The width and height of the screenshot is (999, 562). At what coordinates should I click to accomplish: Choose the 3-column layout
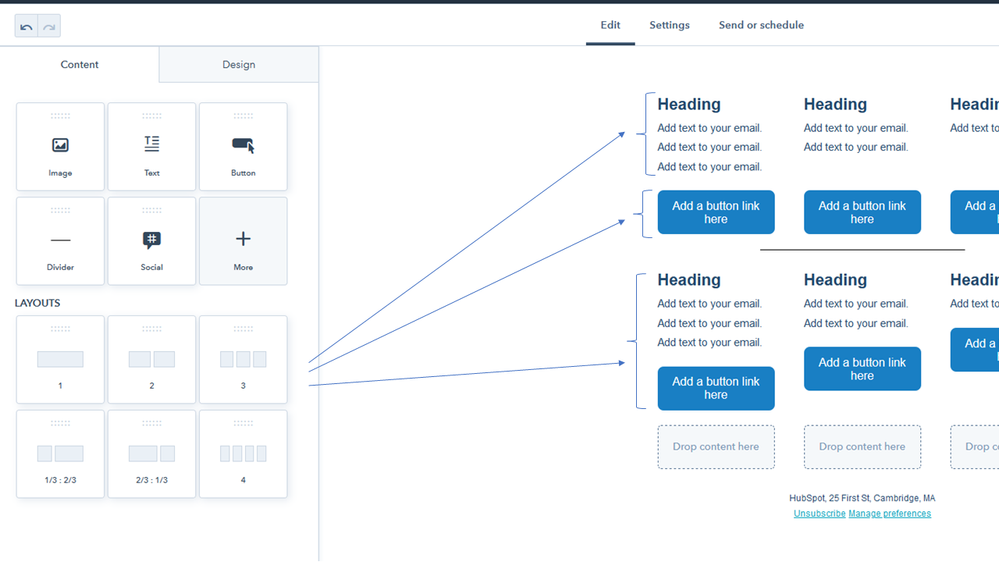click(243, 359)
